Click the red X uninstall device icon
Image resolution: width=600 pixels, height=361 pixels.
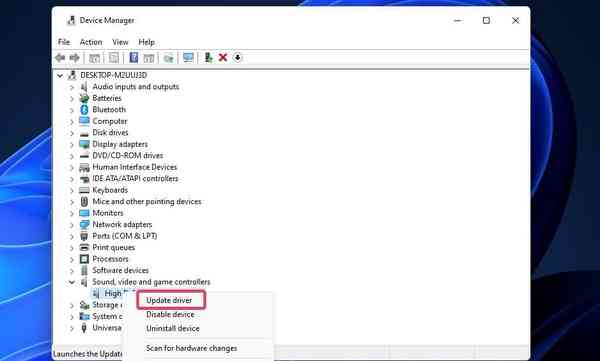[223, 58]
